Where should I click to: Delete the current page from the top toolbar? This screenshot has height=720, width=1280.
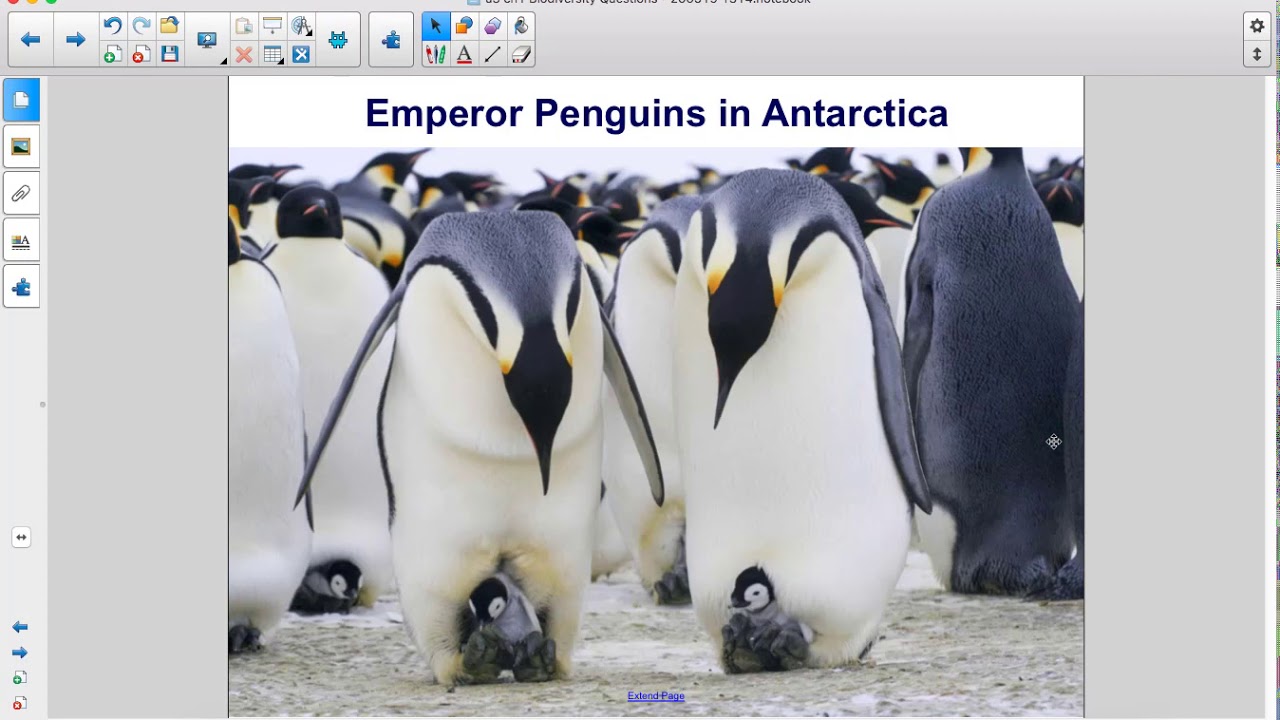tap(141, 54)
